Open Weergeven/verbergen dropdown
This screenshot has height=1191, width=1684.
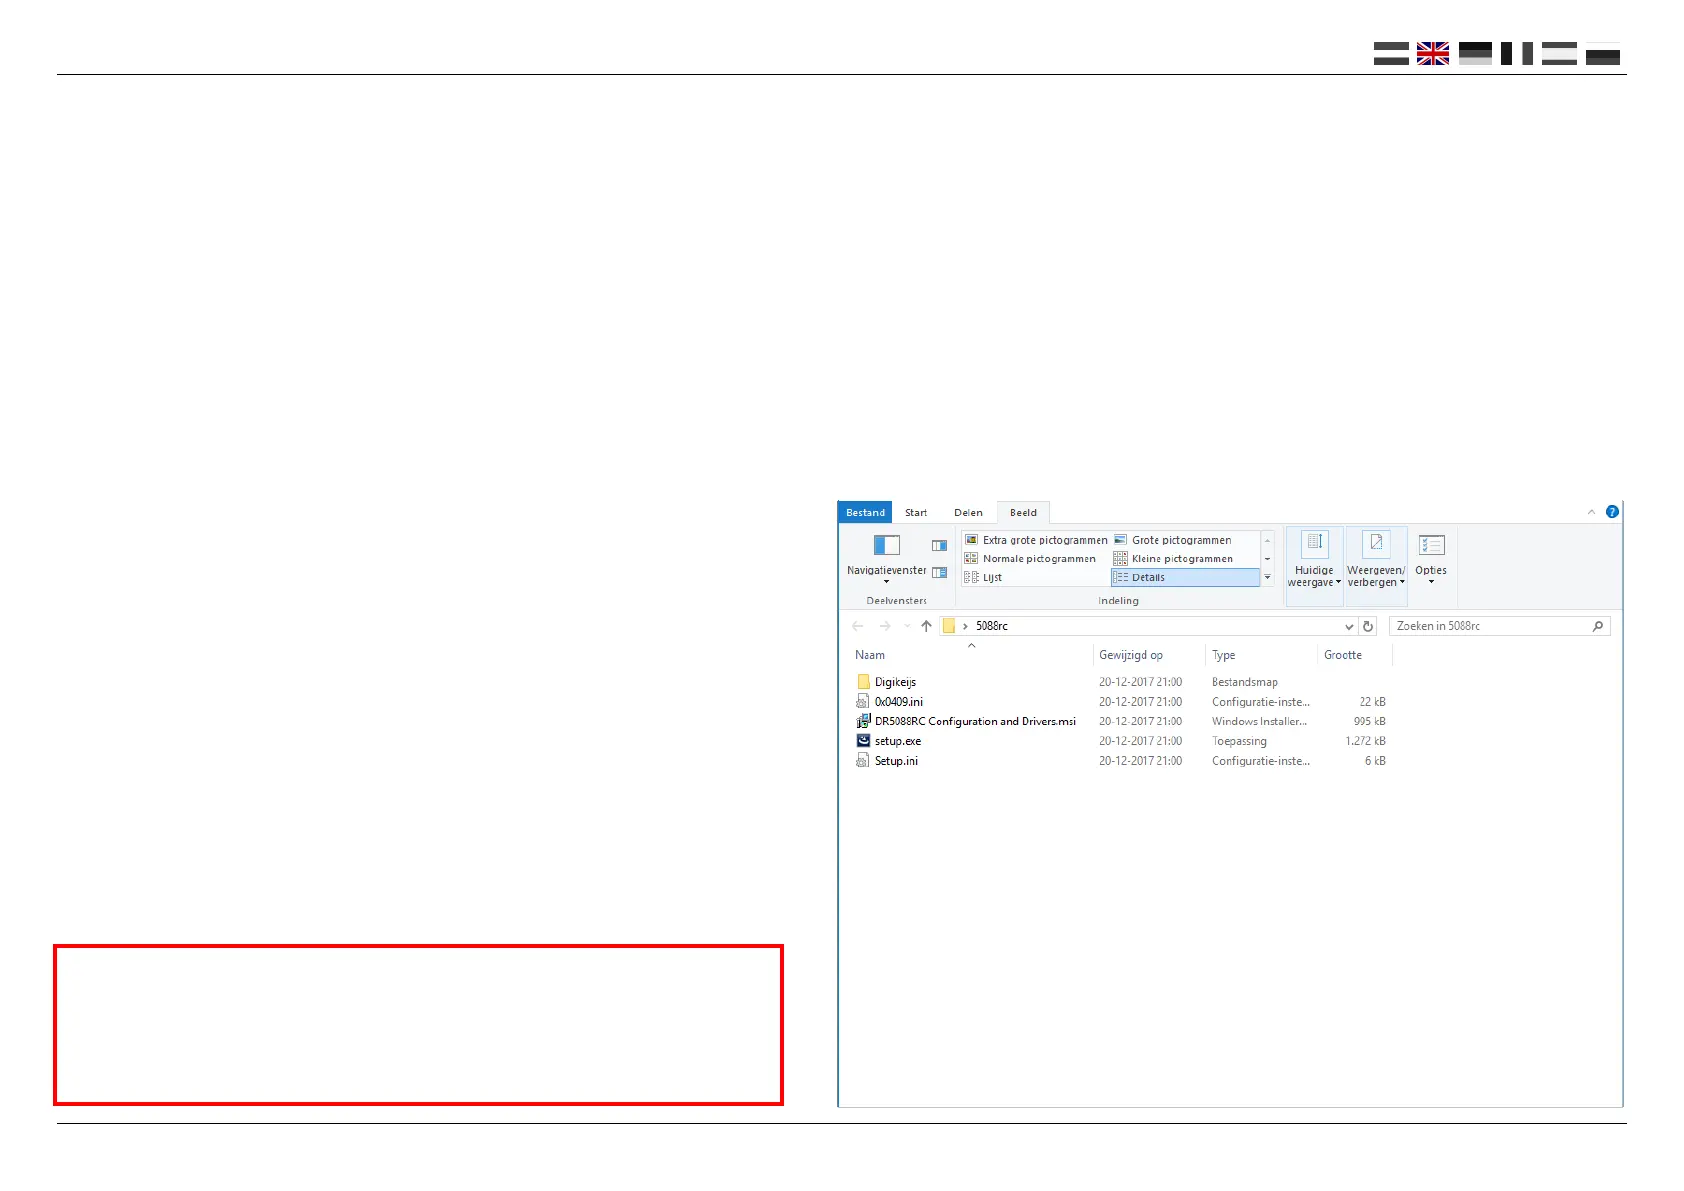(x=1376, y=566)
